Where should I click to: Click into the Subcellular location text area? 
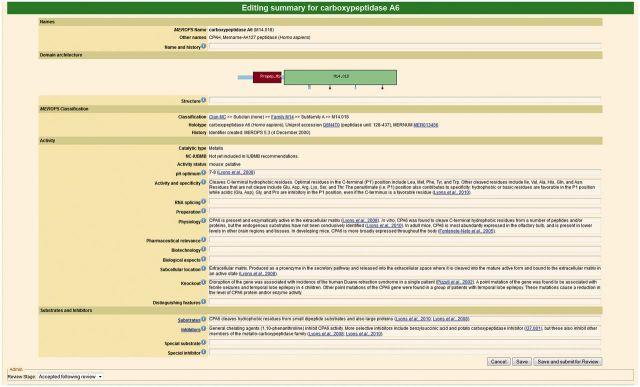coord(405,271)
